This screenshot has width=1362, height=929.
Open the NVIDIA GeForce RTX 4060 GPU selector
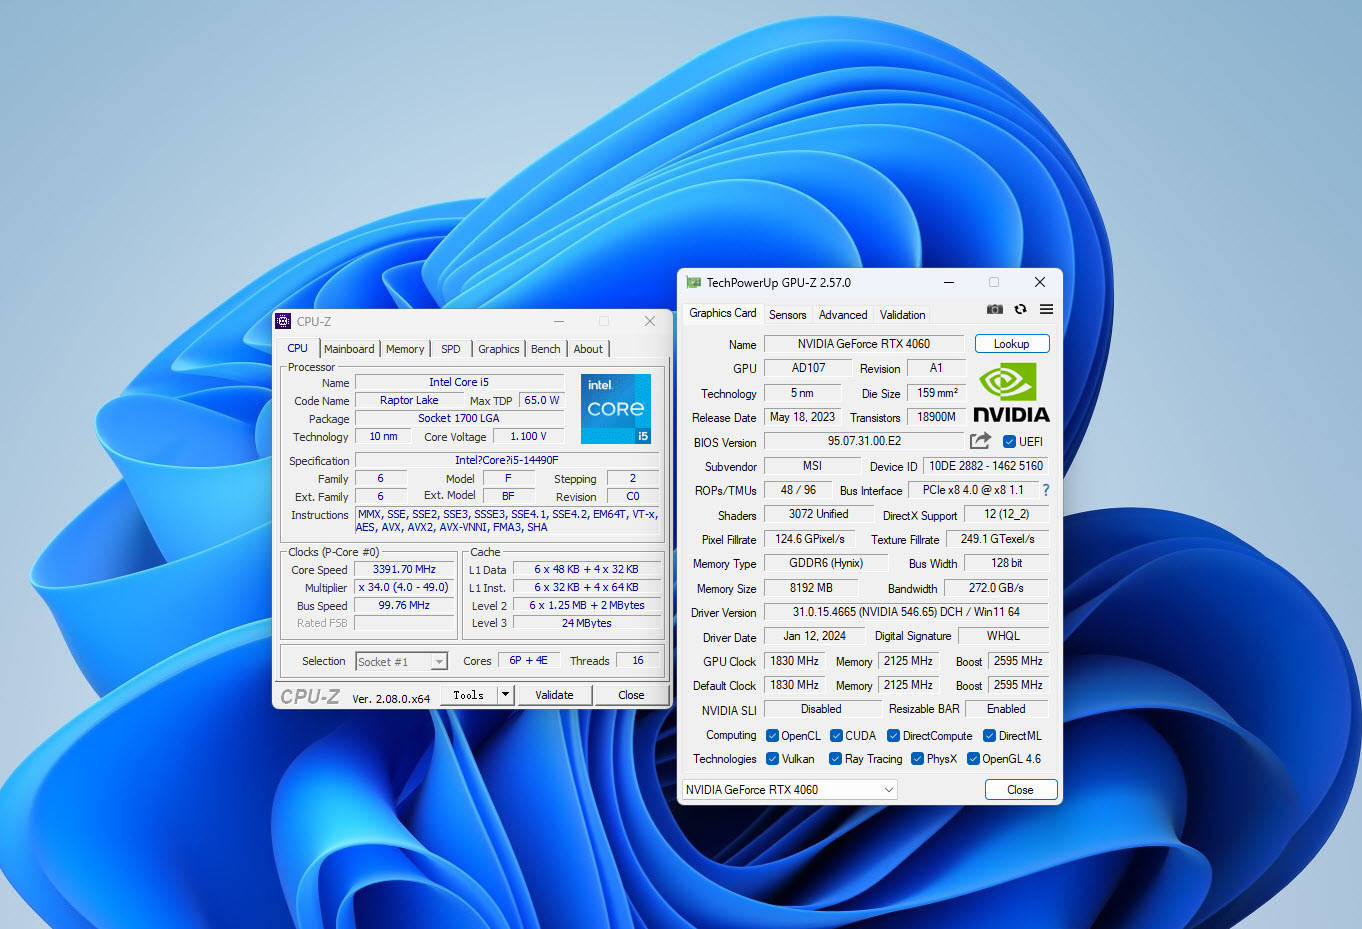(x=789, y=790)
